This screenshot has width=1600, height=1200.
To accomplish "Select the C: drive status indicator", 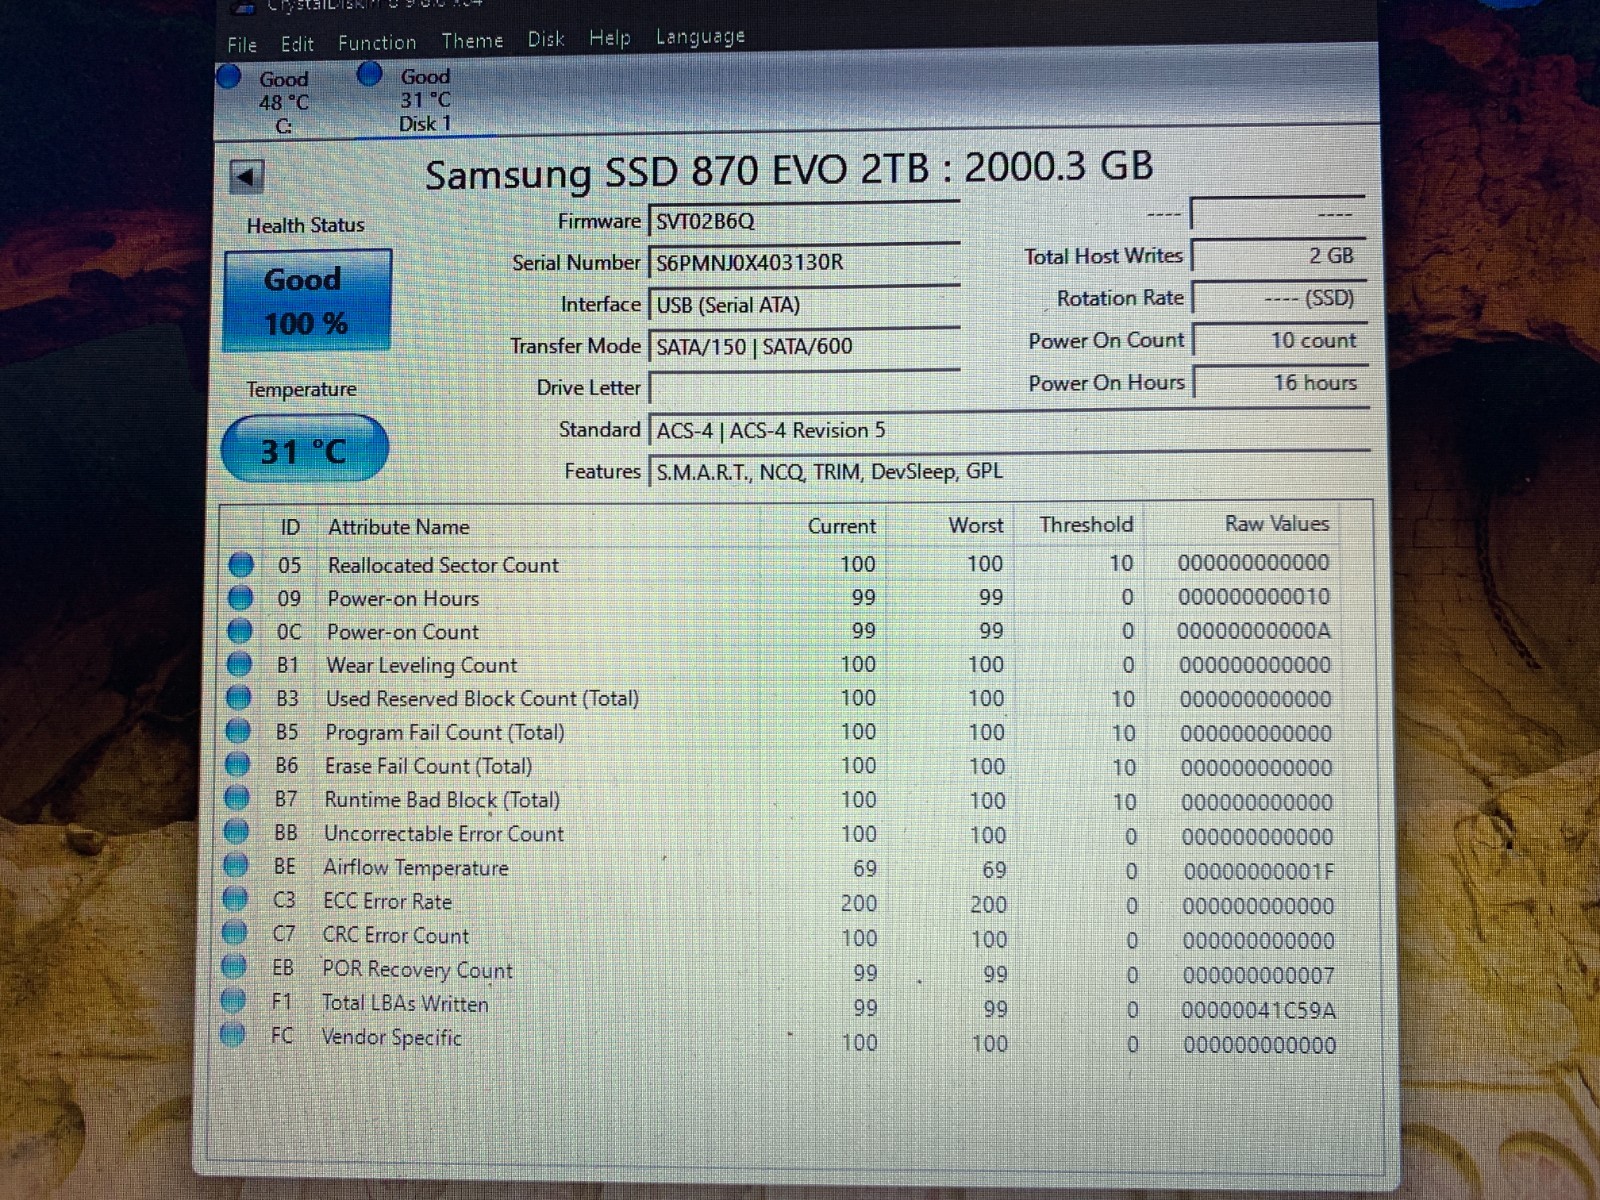I will click(x=266, y=101).
